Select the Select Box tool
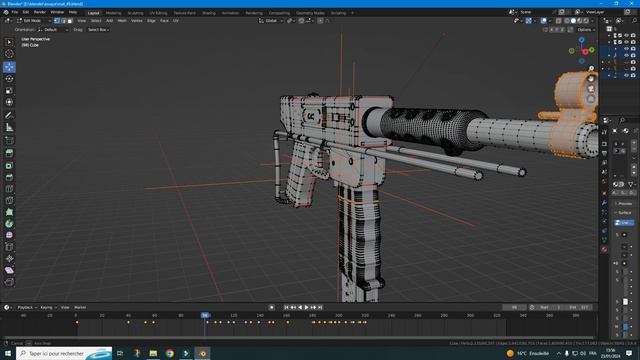The height and width of the screenshot is (360, 640). pyautogui.click(x=9, y=42)
